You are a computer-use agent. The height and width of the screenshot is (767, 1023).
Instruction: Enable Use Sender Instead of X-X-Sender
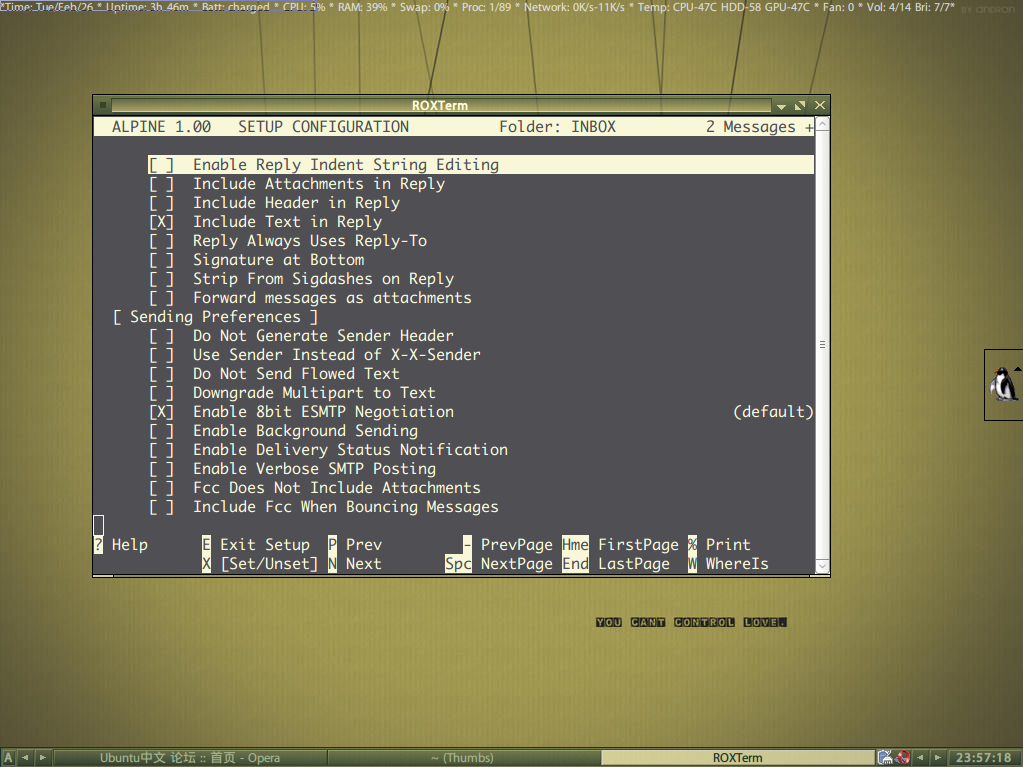point(161,355)
